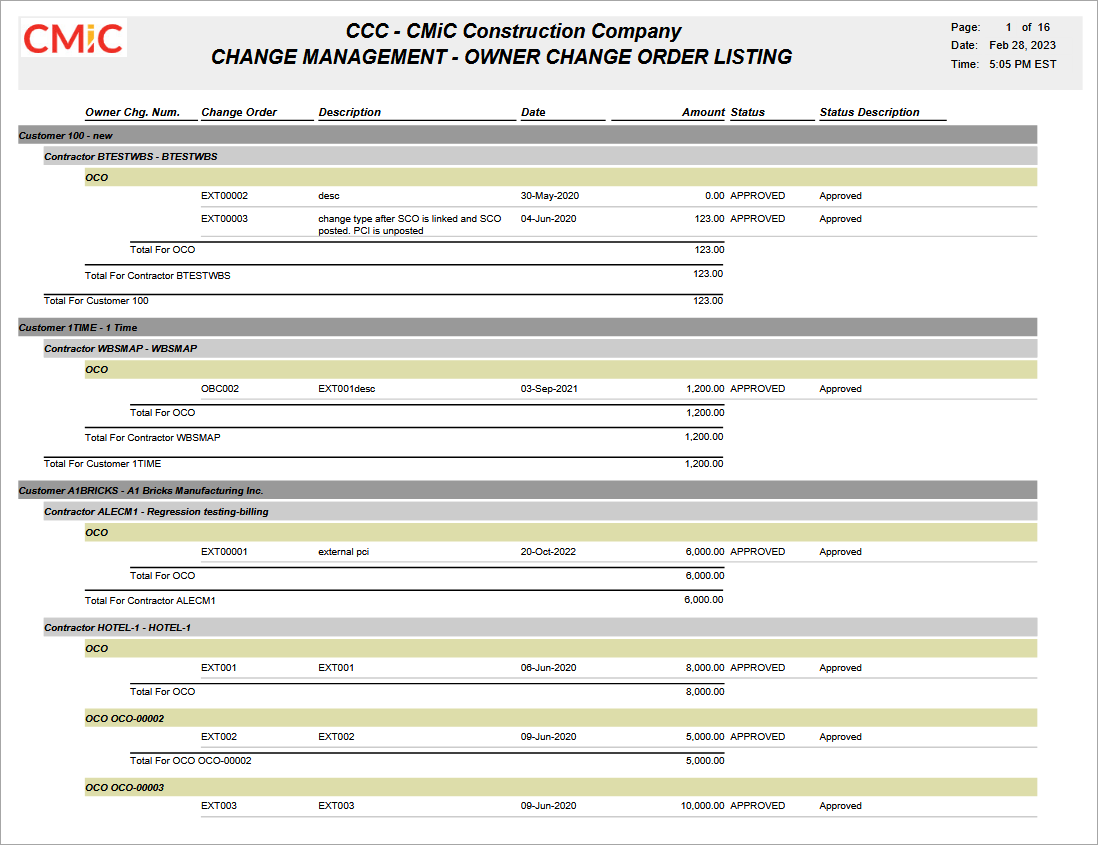Click Total For OCO OCO-00002 label
Image resolution: width=1098 pixels, height=845 pixels.
[190, 760]
